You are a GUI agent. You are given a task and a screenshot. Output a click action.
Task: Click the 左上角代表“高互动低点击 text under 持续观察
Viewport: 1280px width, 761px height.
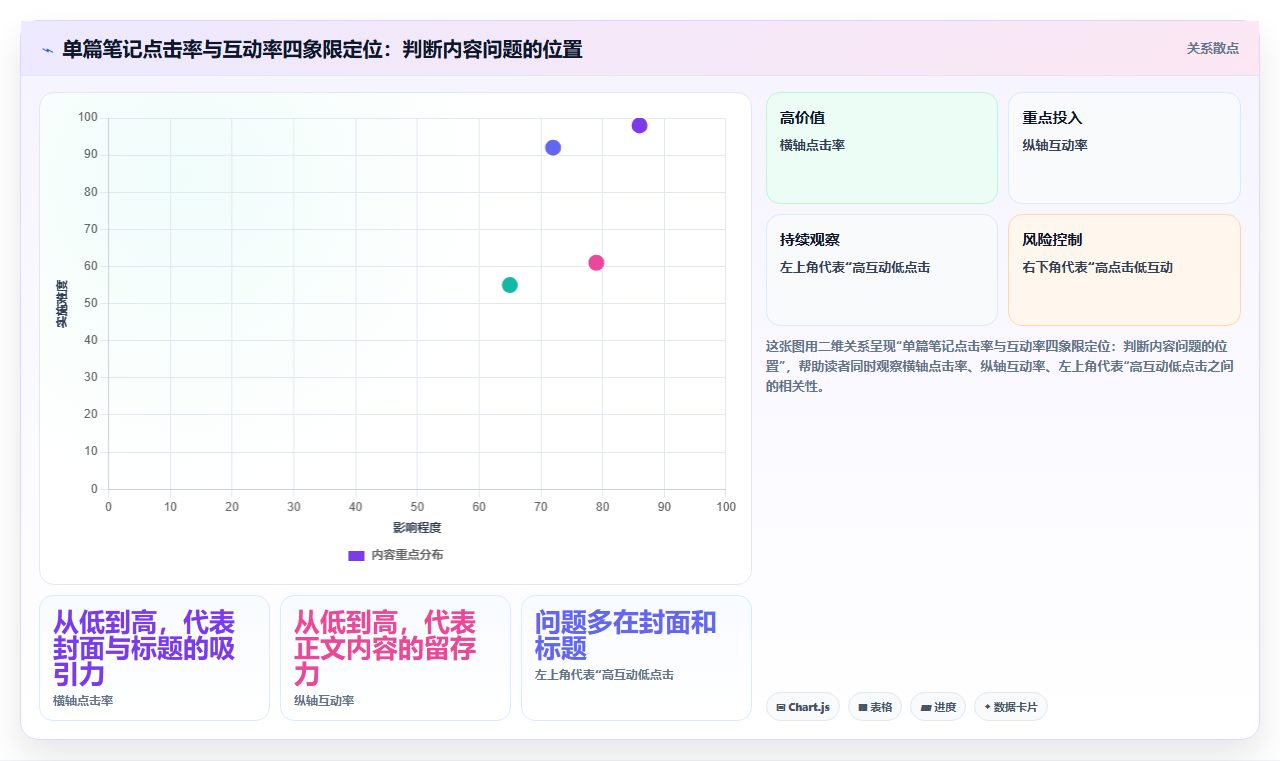point(855,267)
